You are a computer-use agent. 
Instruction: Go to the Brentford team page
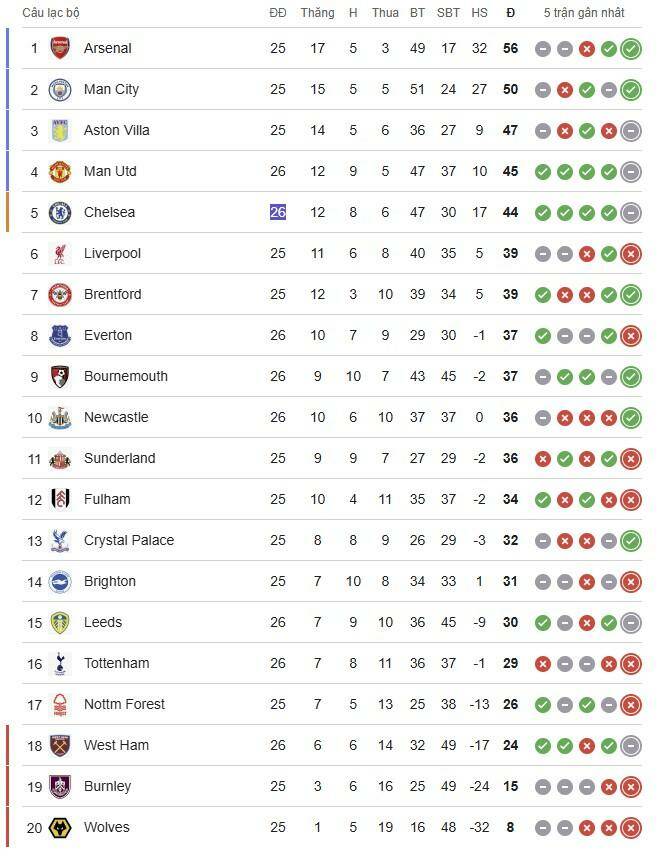click(112, 294)
